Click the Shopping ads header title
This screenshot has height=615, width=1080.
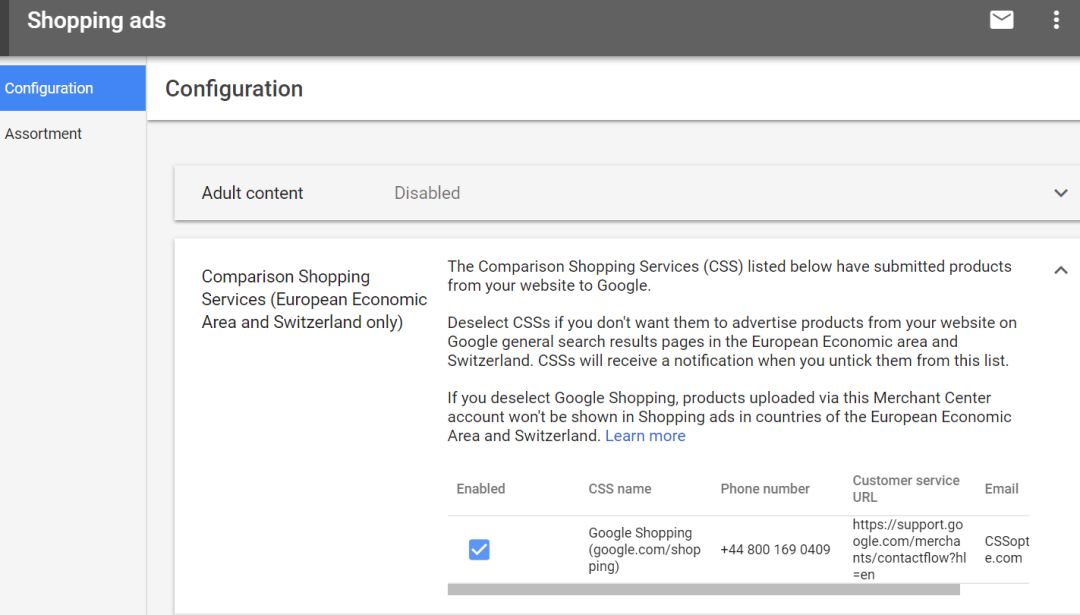pyautogui.click(x=96, y=20)
